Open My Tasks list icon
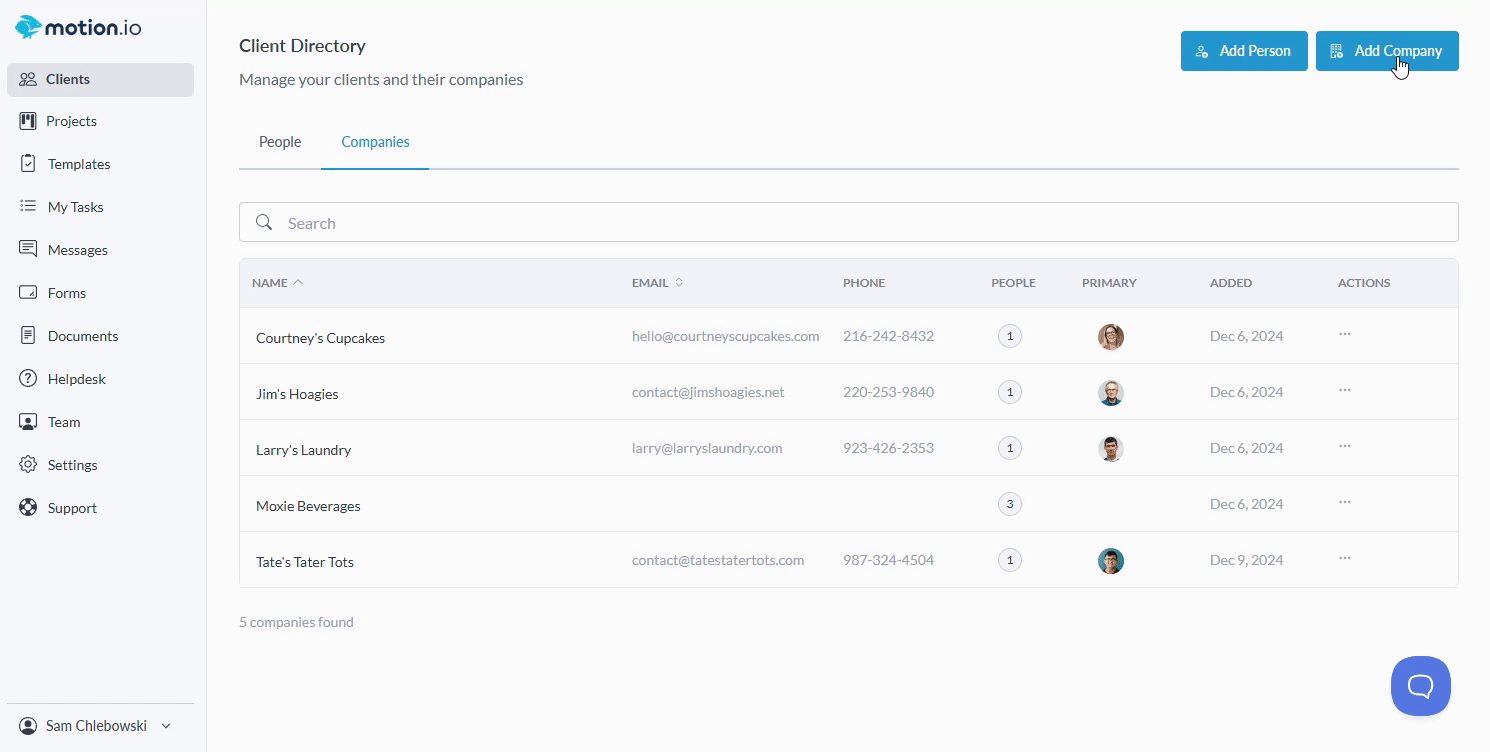Viewport: 1490px width, 752px height. (x=28, y=207)
